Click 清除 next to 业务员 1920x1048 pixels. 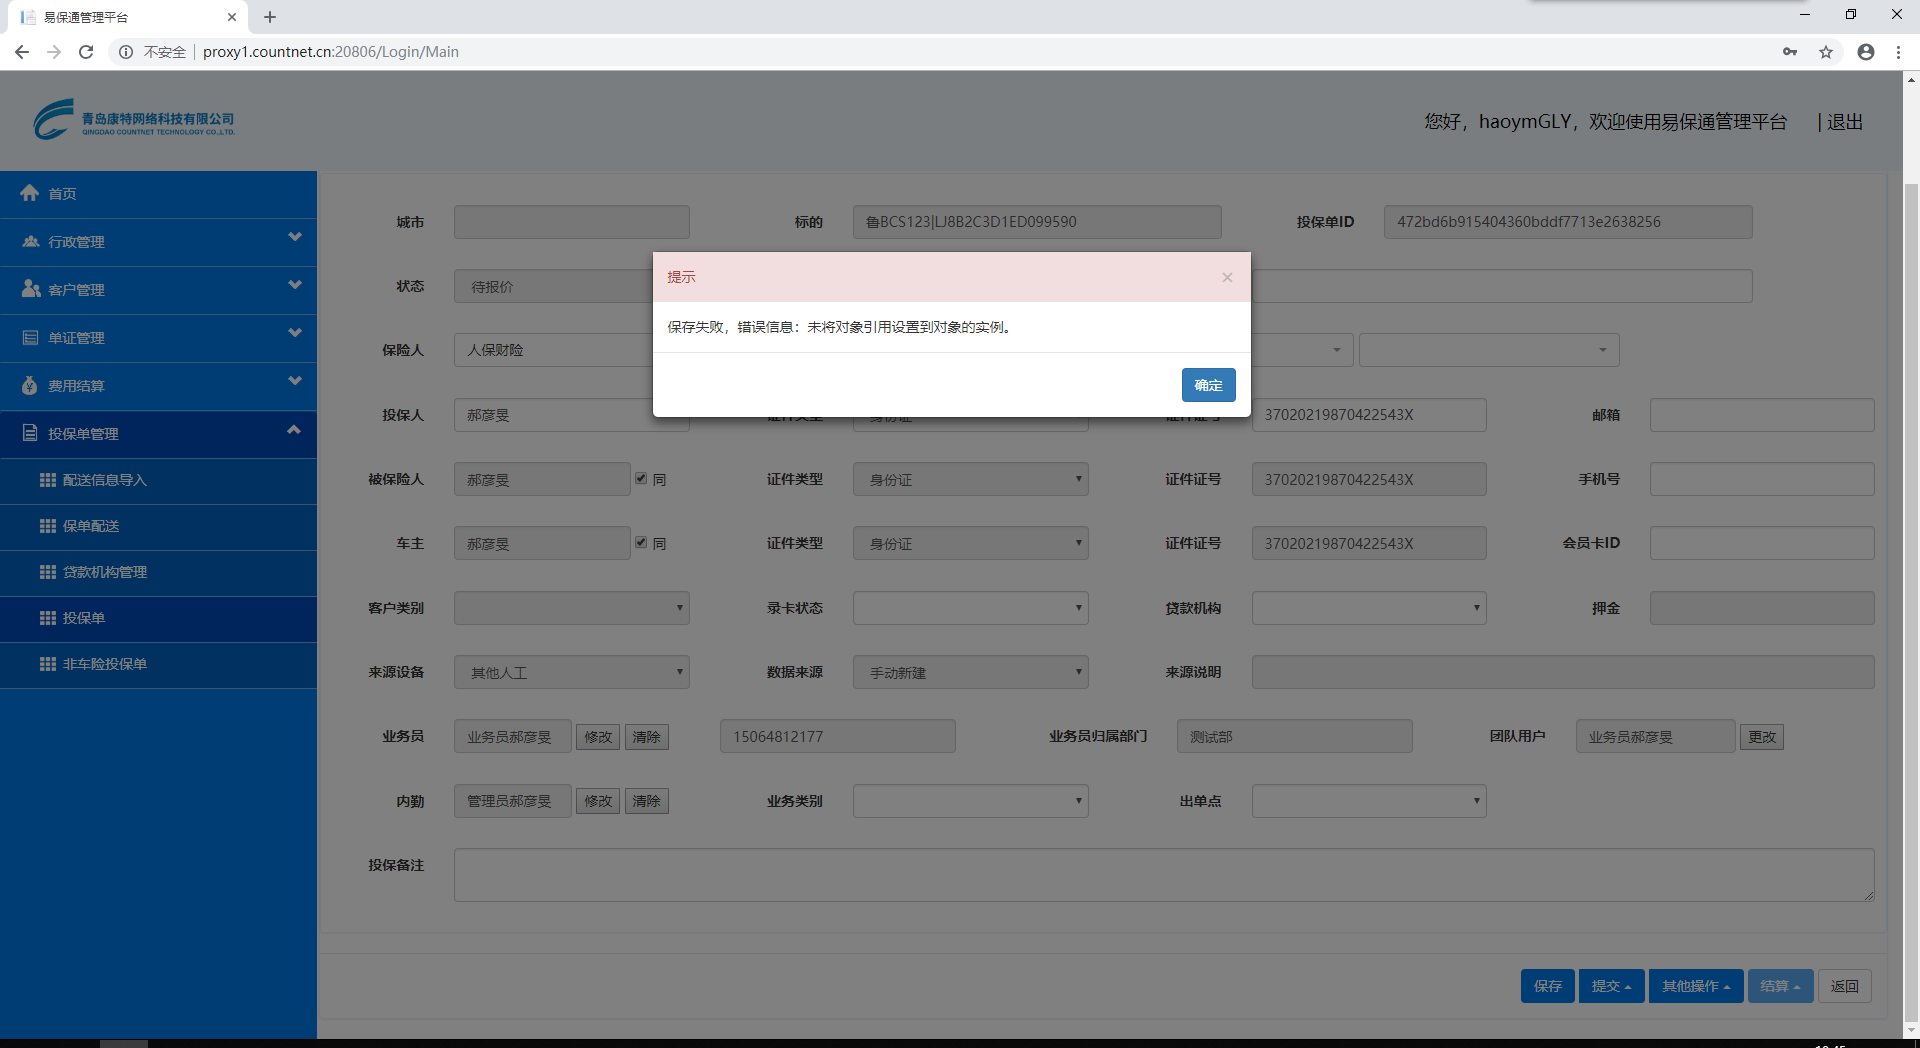(646, 737)
